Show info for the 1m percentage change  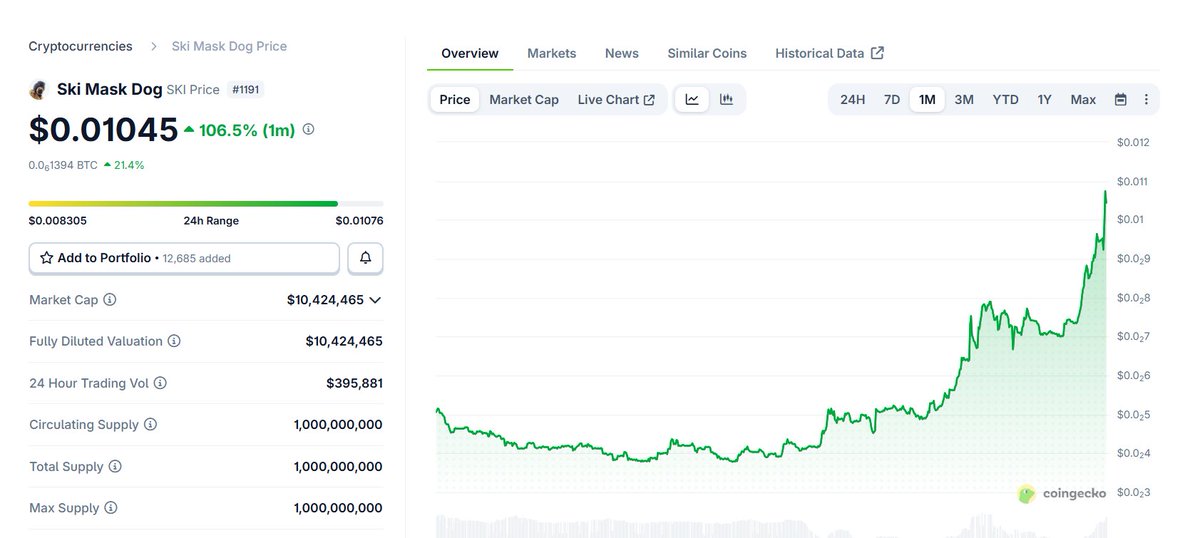pyautogui.click(x=308, y=130)
